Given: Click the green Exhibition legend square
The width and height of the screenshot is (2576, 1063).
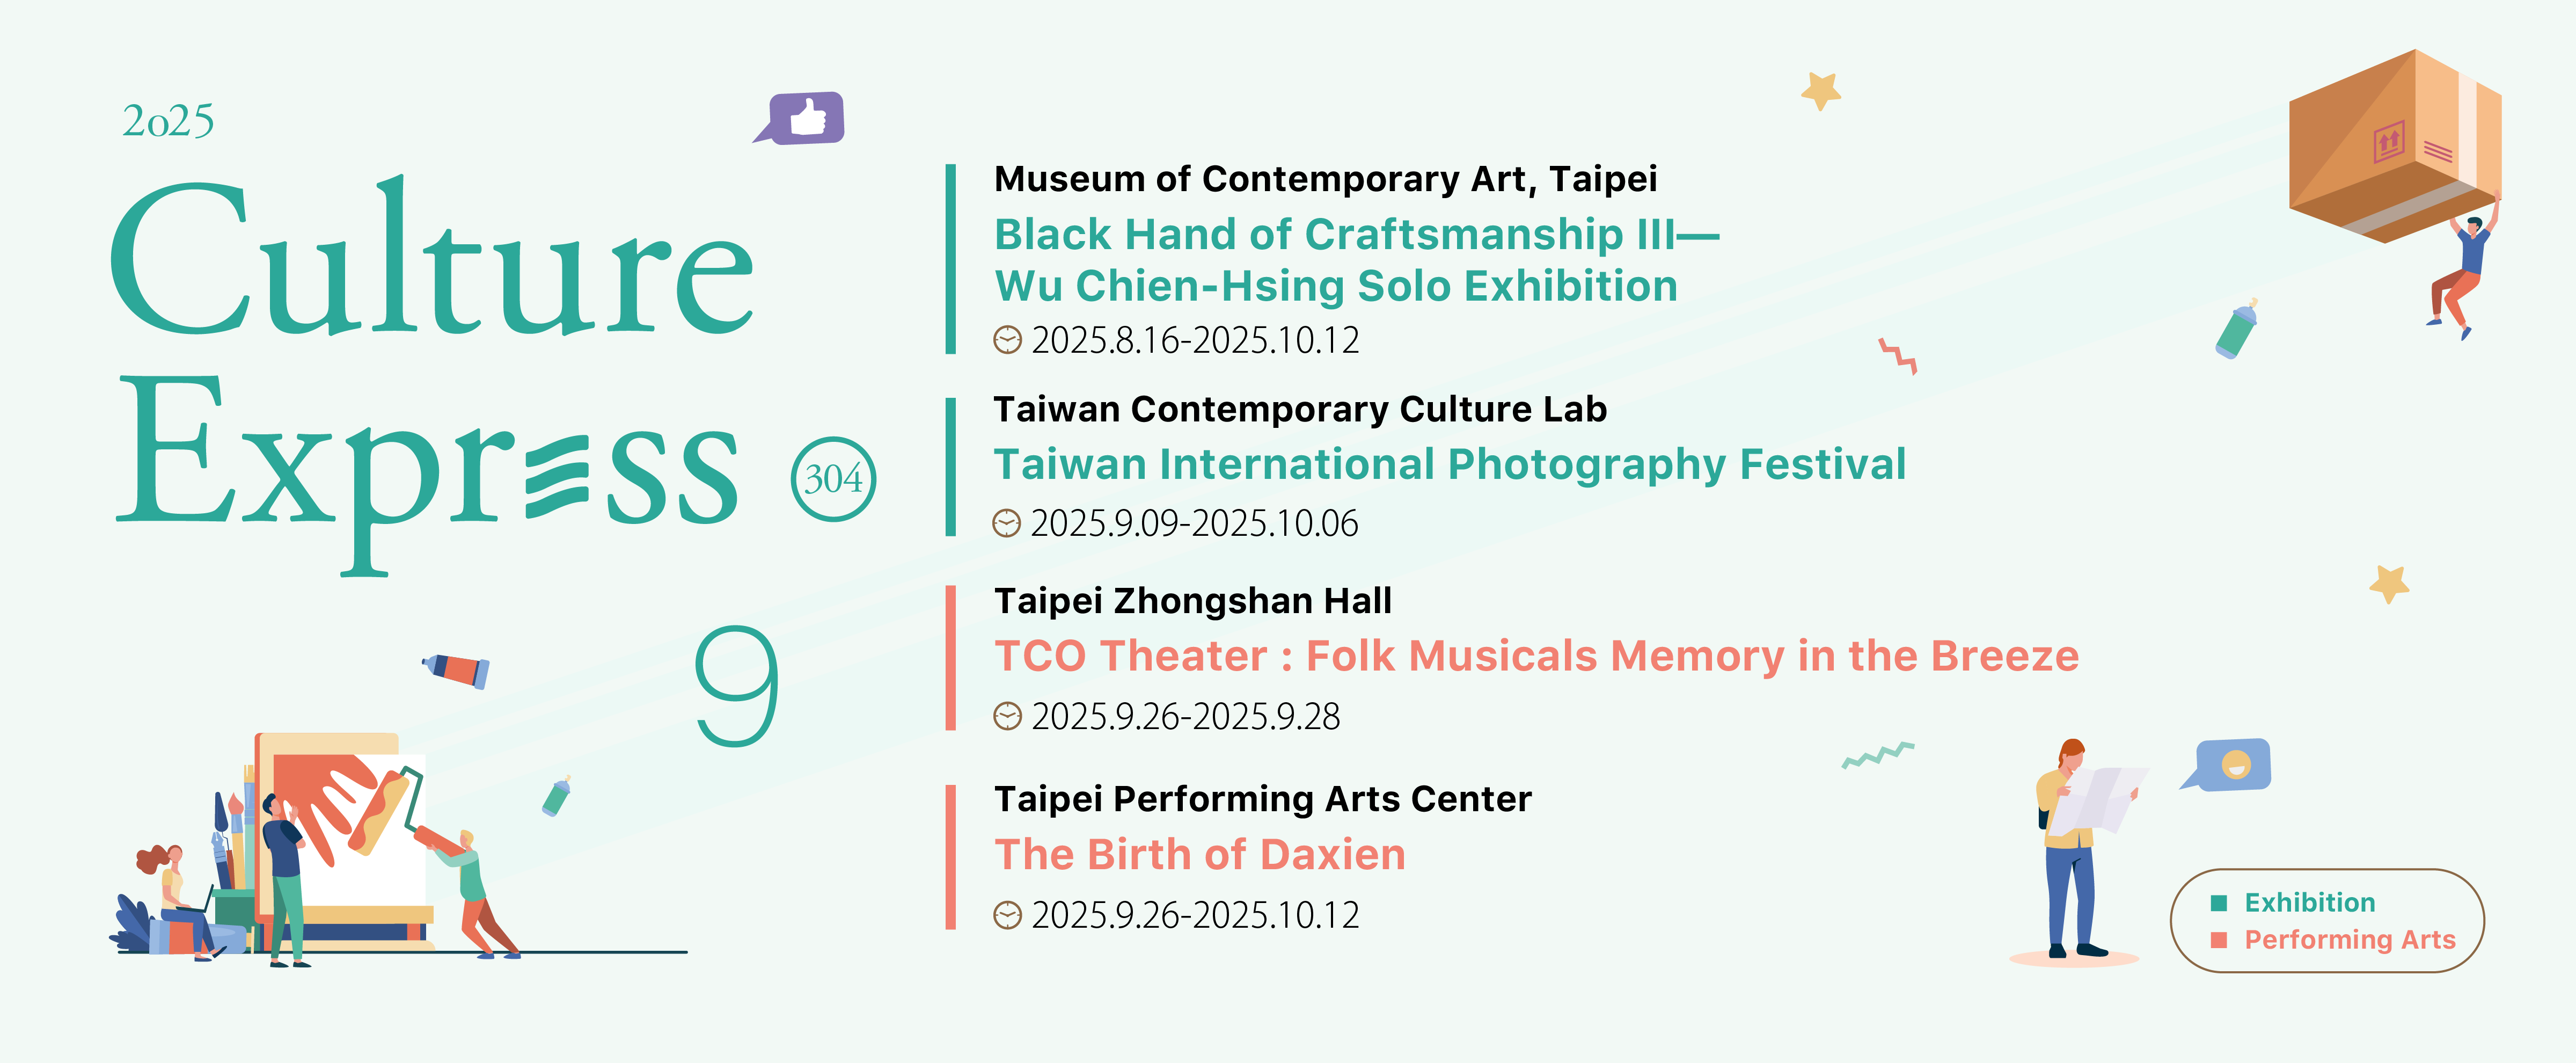Looking at the screenshot, I should coord(2219,903).
